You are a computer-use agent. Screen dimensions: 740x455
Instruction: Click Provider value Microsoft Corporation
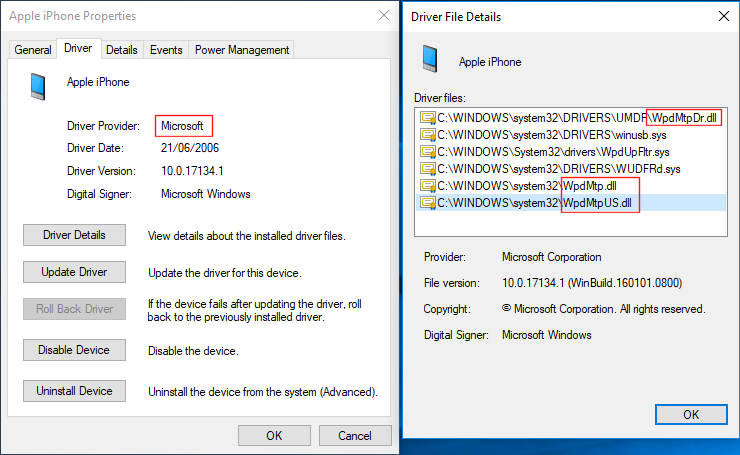point(552,257)
